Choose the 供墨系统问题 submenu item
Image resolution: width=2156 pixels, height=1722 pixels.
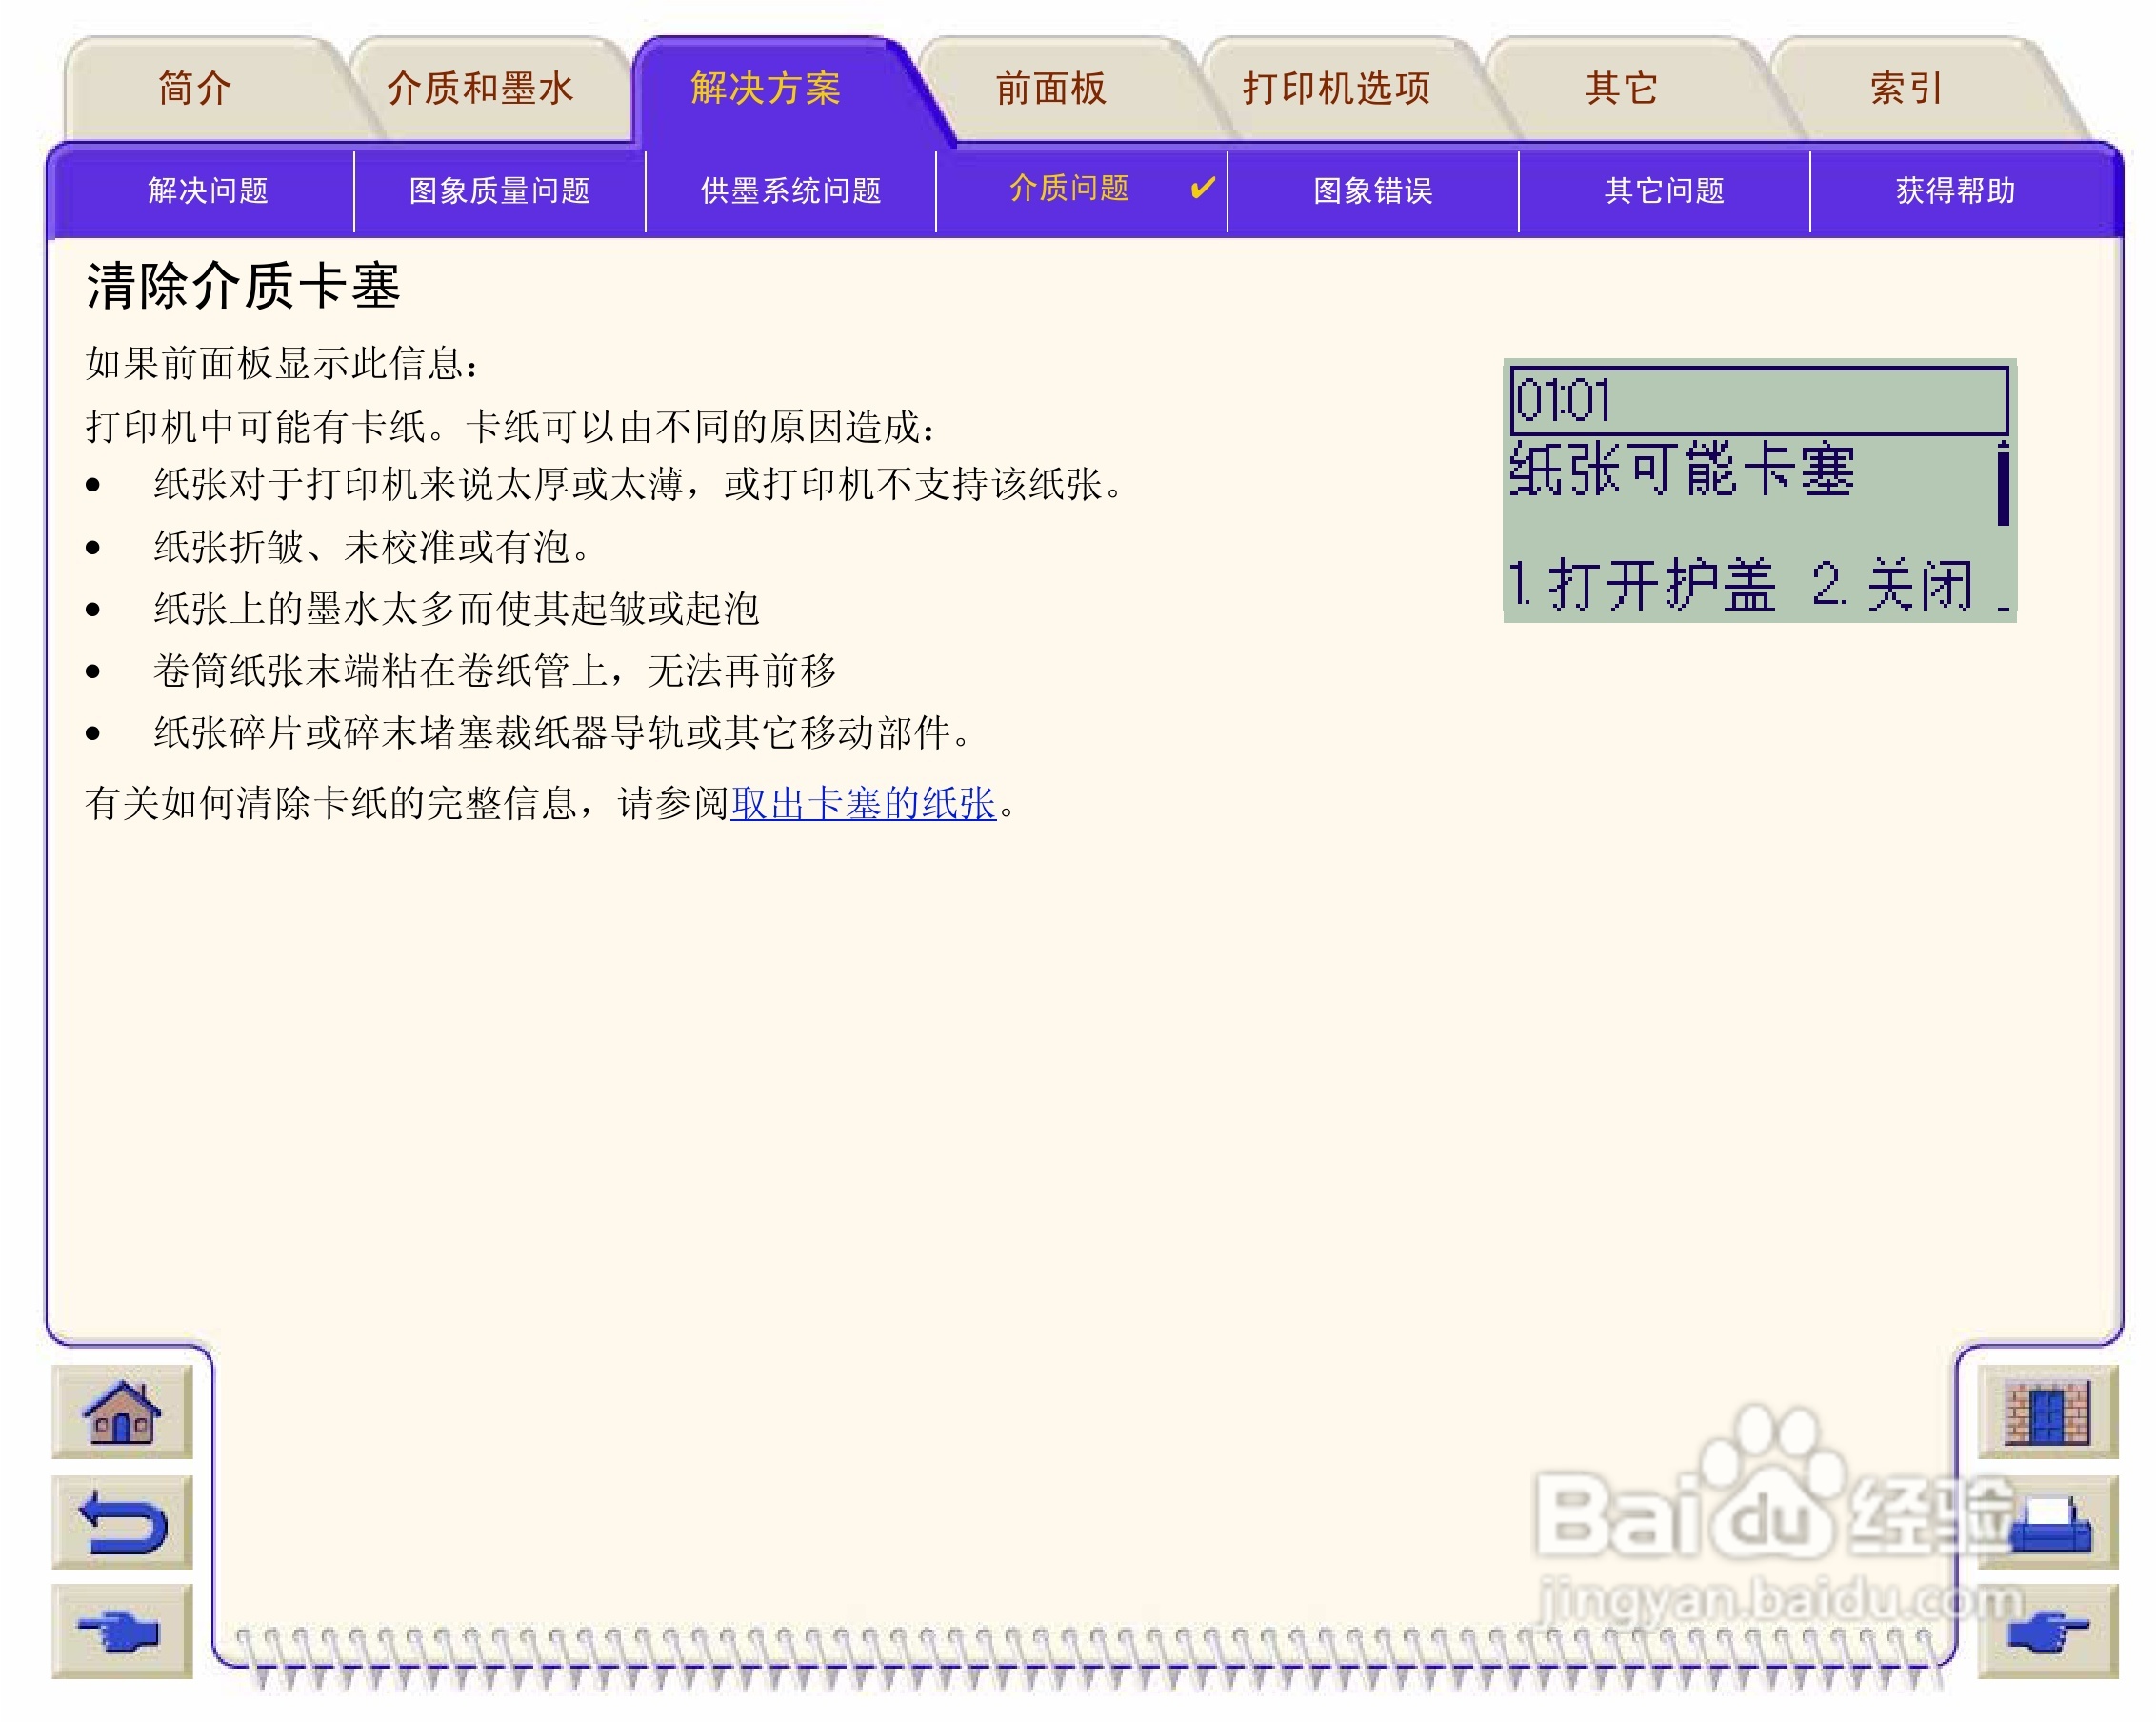tap(790, 190)
